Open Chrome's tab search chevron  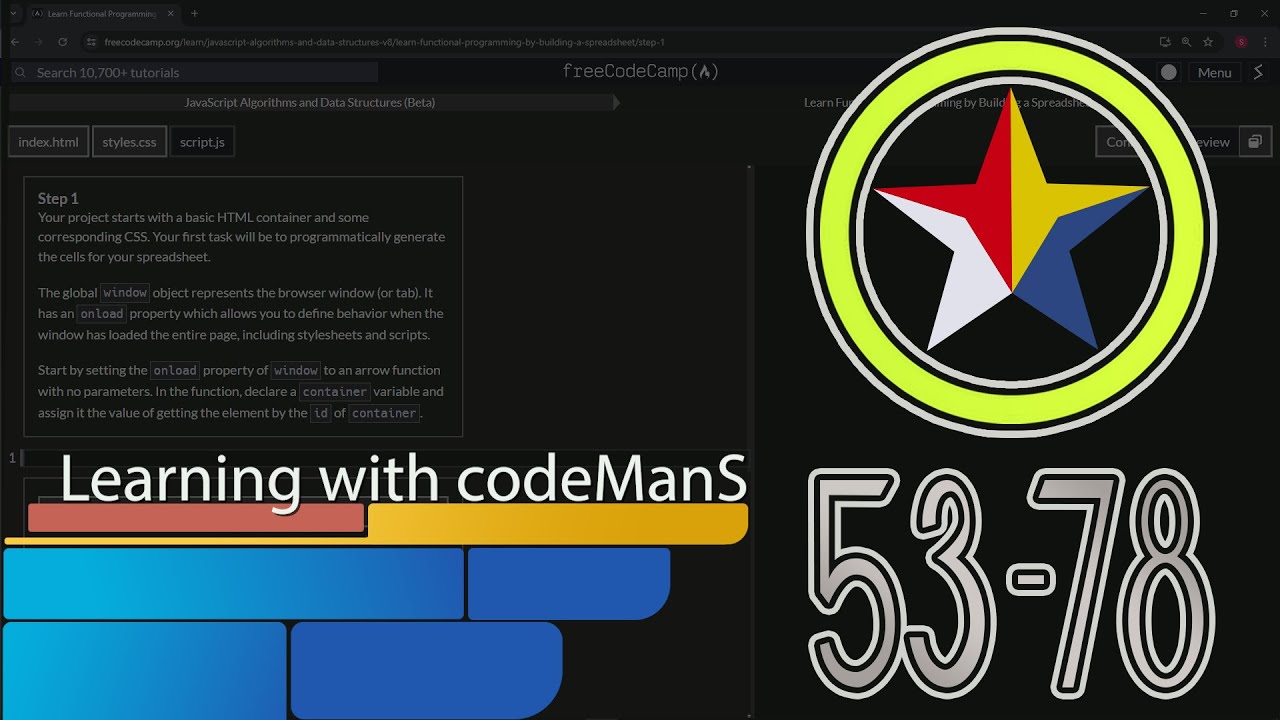(x=14, y=13)
